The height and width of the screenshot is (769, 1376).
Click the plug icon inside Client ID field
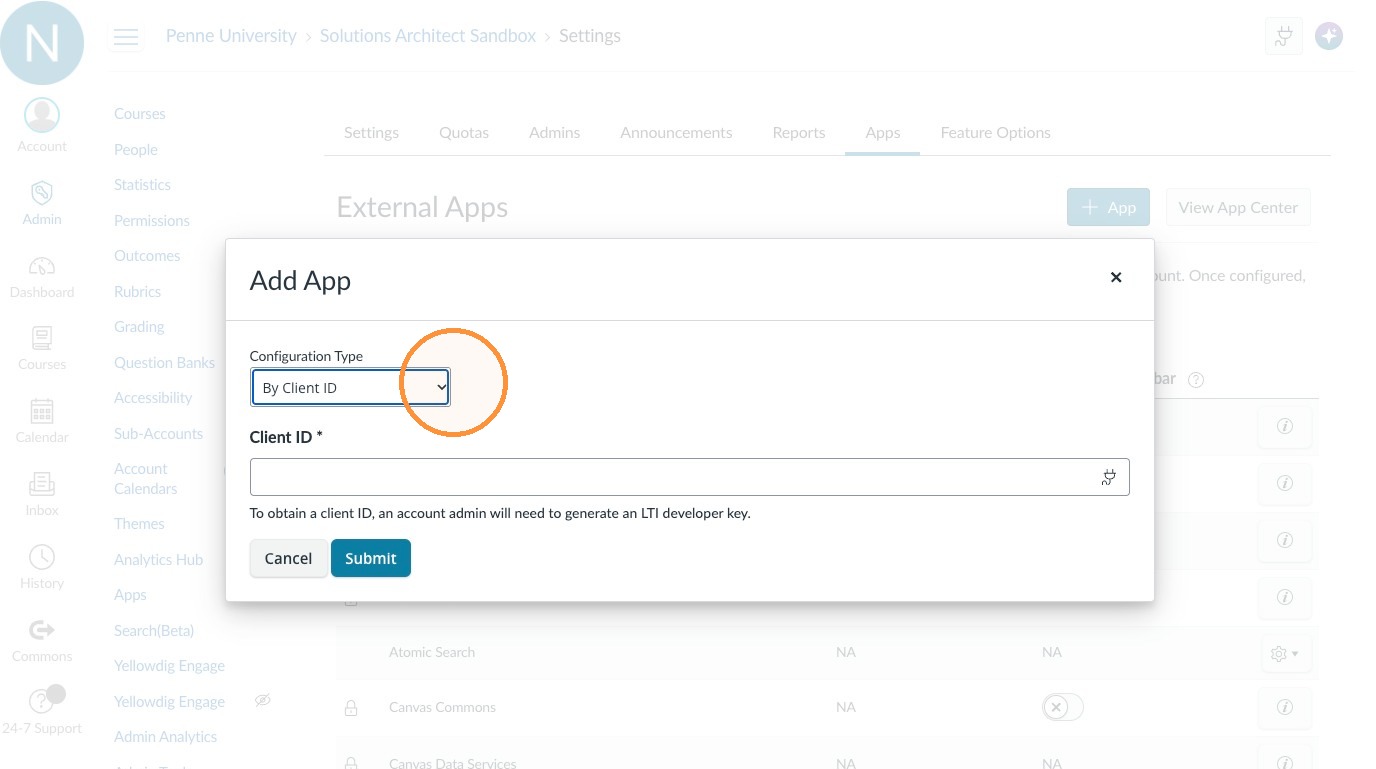pos(1108,477)
